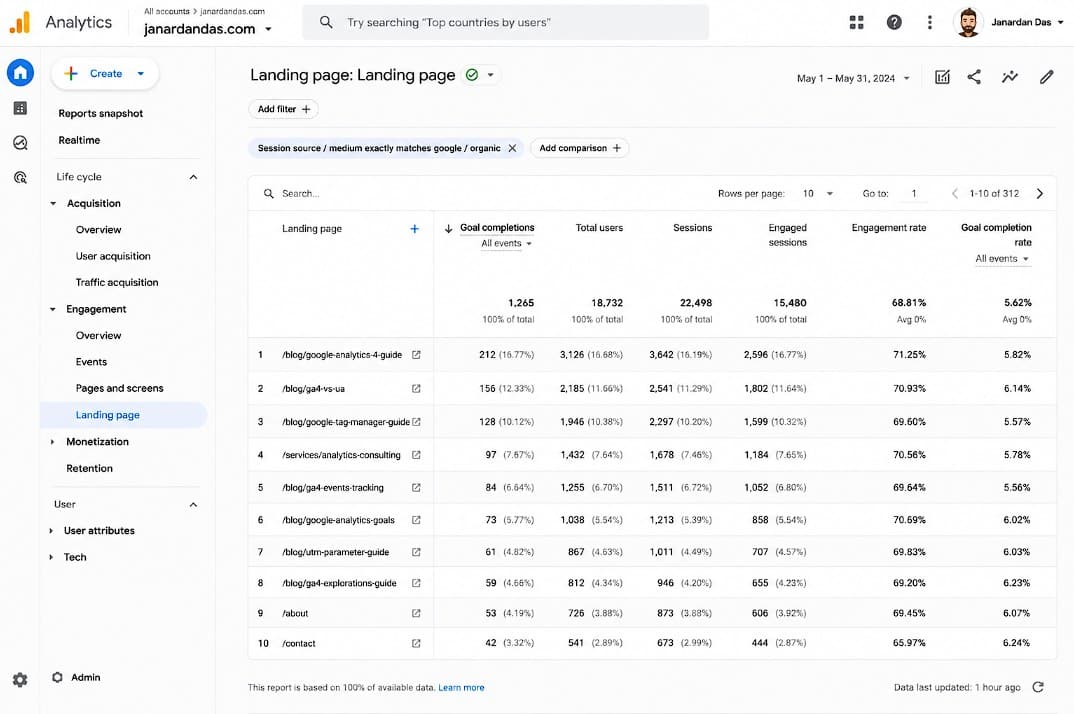The width and height of the screenshot is (1074, 714).
Task: Open /about page external link icon
Action: (416, 613)
